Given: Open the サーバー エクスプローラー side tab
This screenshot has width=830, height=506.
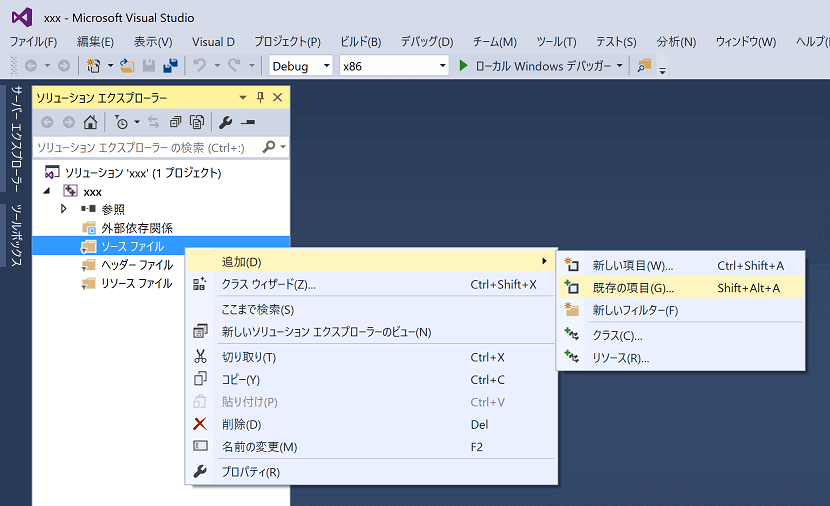Looking at the screenshot, I should click(16, 139).
